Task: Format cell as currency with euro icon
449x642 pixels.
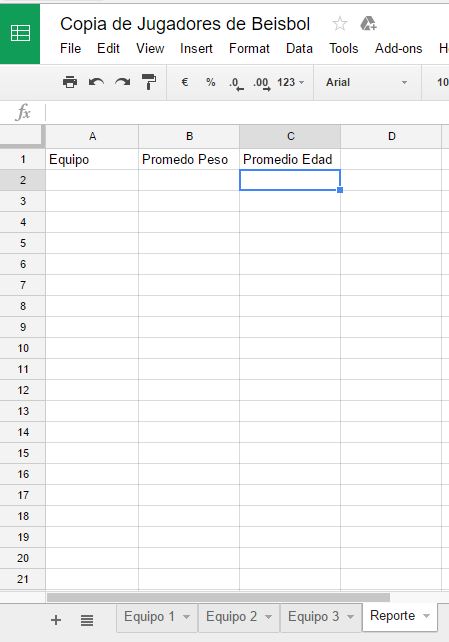Action: coord(185,82)
